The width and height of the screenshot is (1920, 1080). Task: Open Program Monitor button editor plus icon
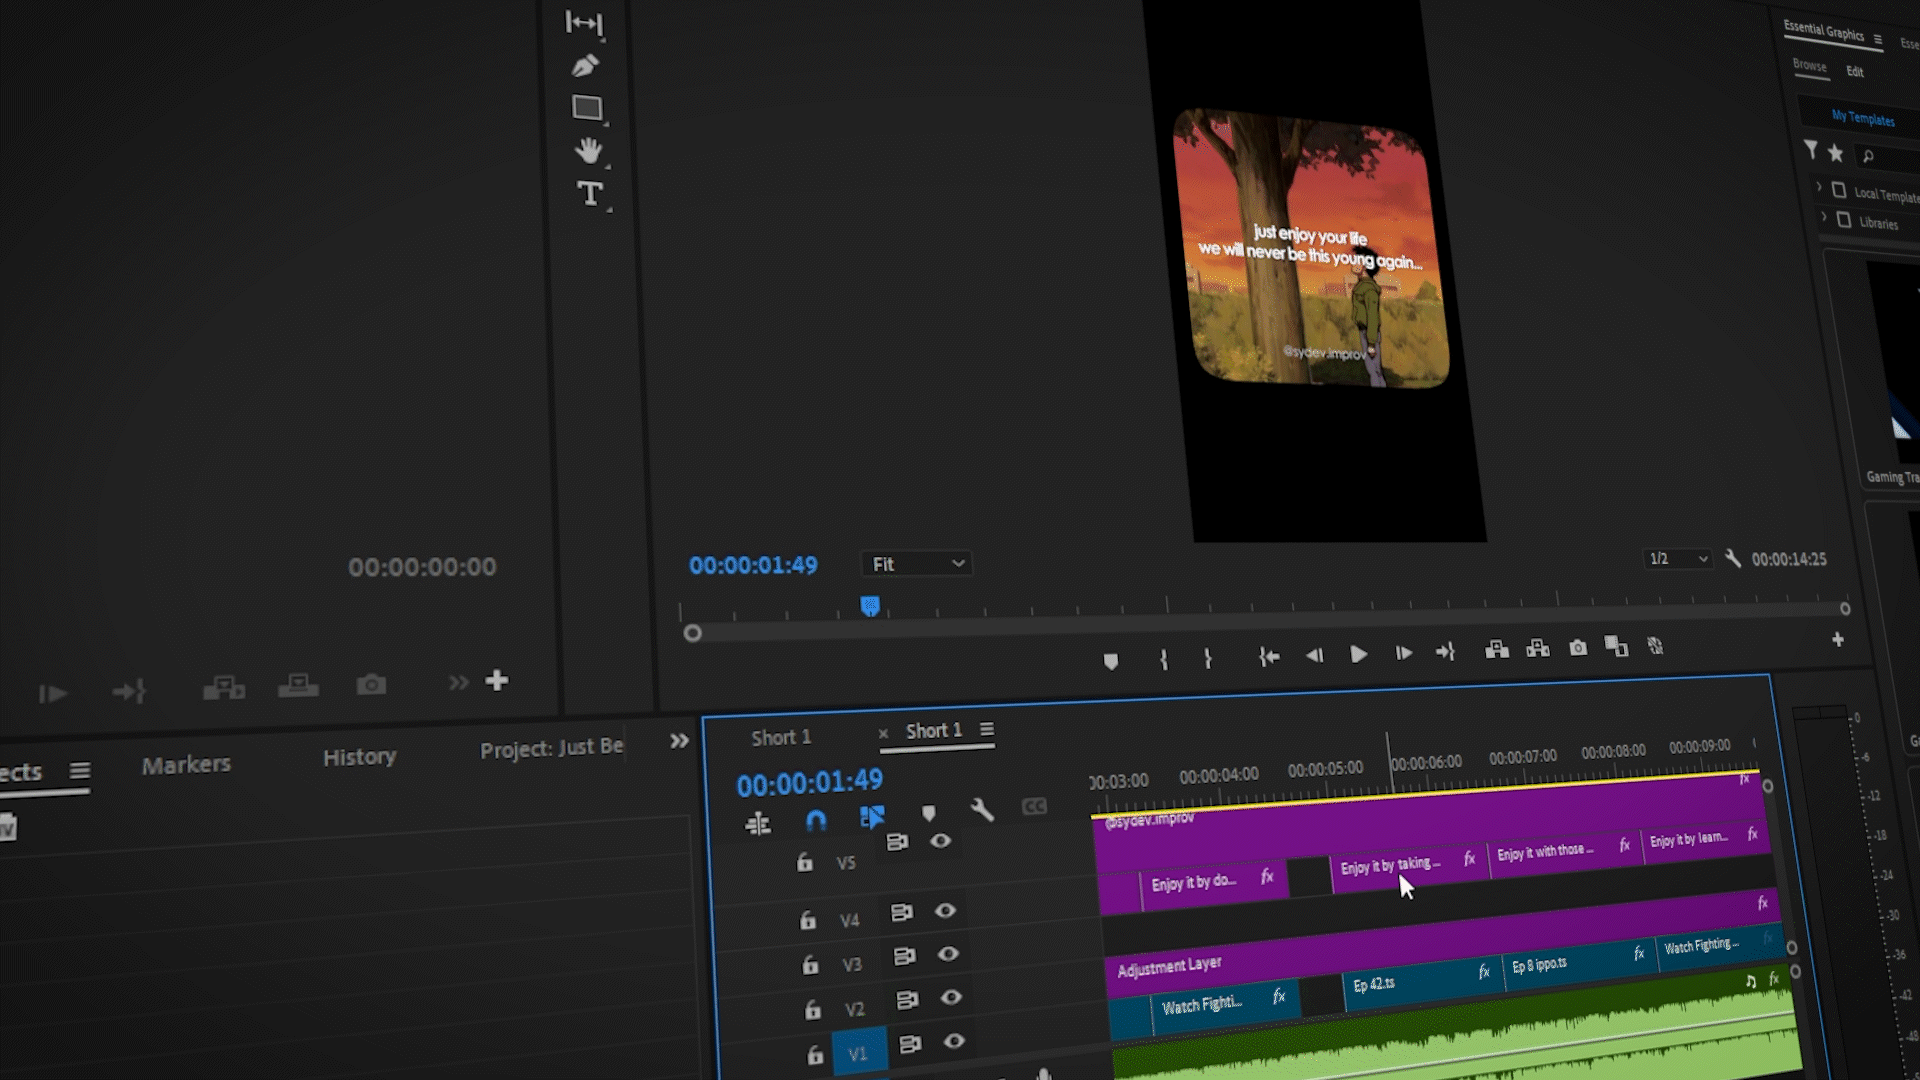[1838, 640]
